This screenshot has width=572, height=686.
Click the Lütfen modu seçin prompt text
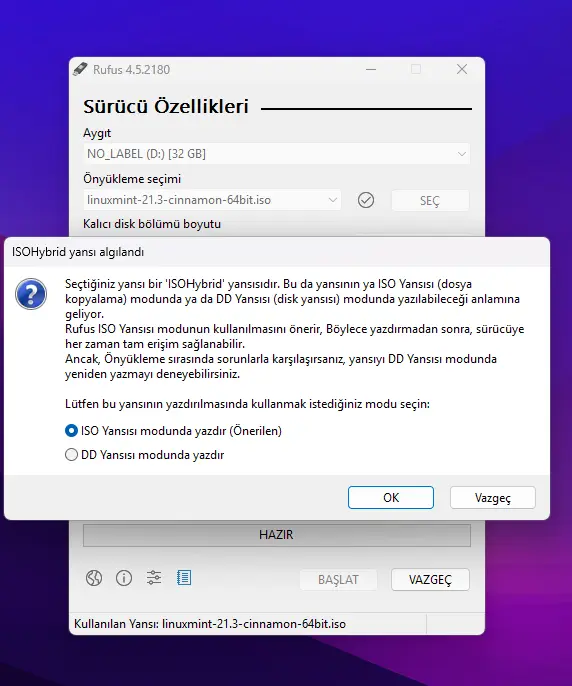click(247, 404)
